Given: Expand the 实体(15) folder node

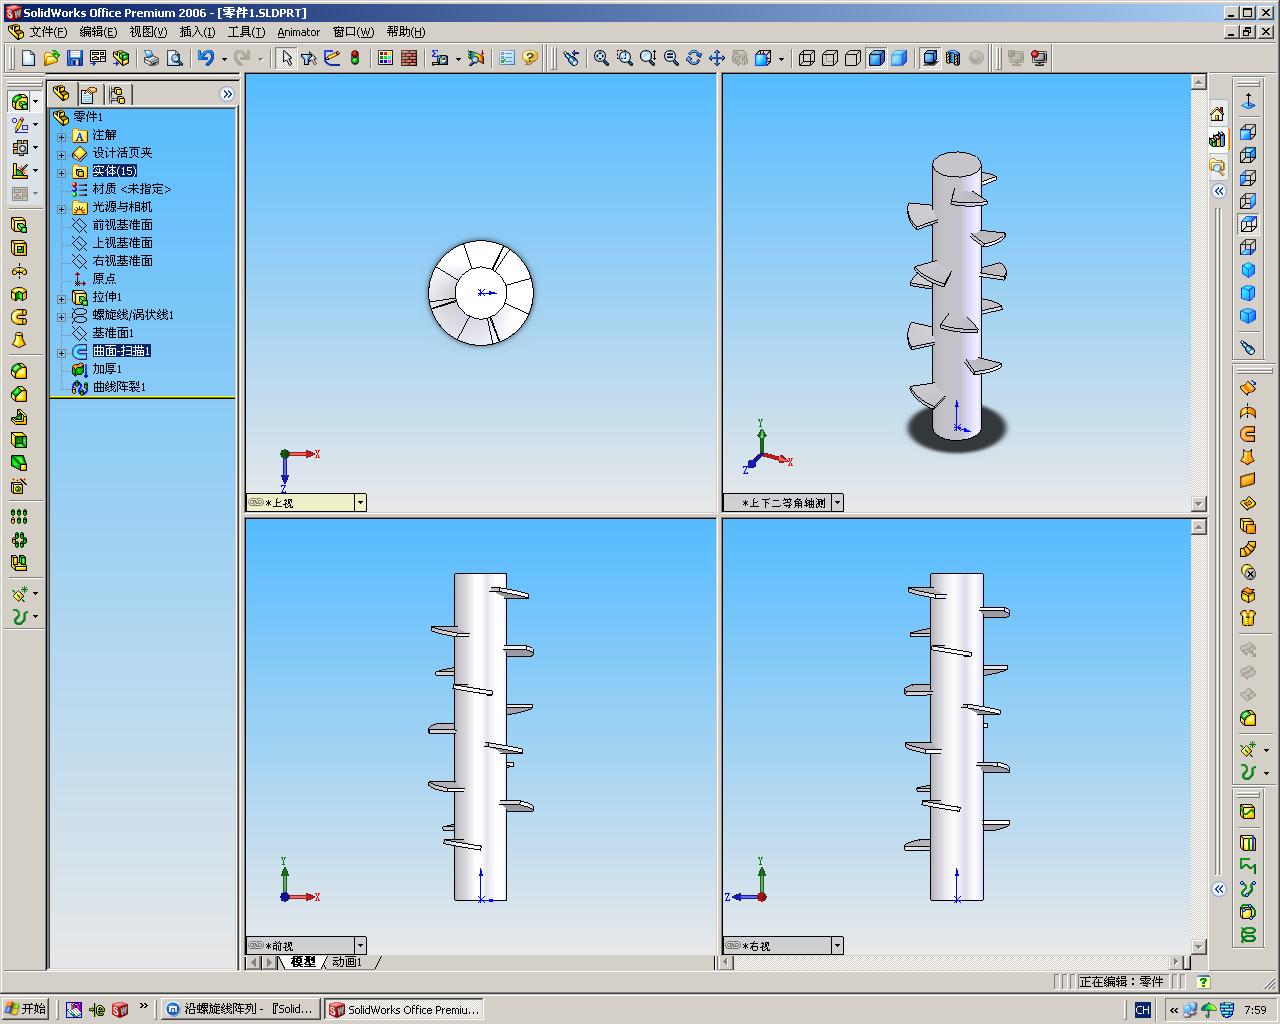Looking at the screenshot, I should click(x=61, y=172).
